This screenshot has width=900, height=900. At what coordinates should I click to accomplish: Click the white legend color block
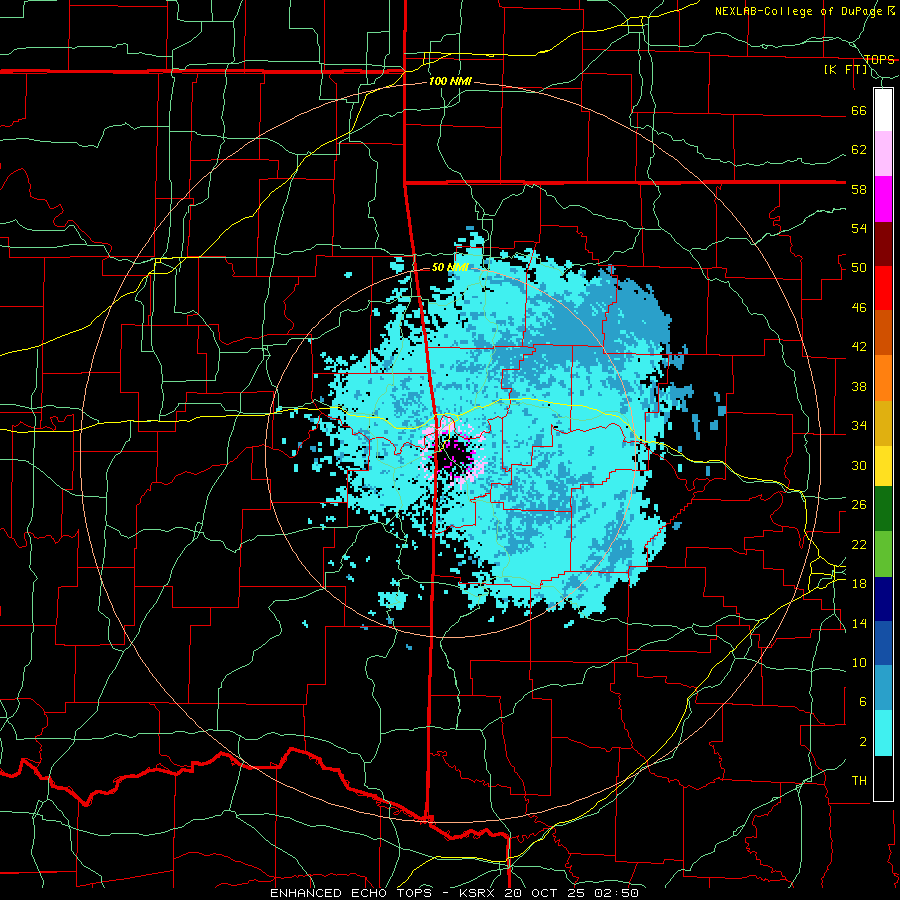(x=883, y=110)
